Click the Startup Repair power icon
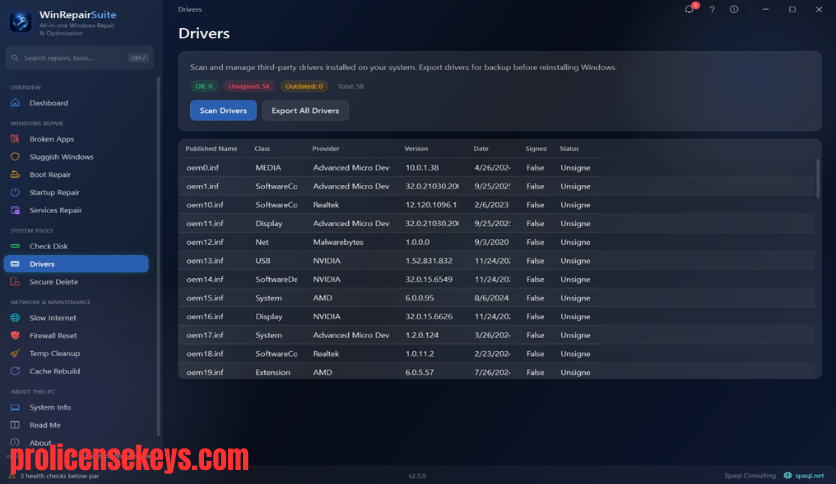Image resolution: width=836 pixels, height=484 pixels. (x=15, y=192)
